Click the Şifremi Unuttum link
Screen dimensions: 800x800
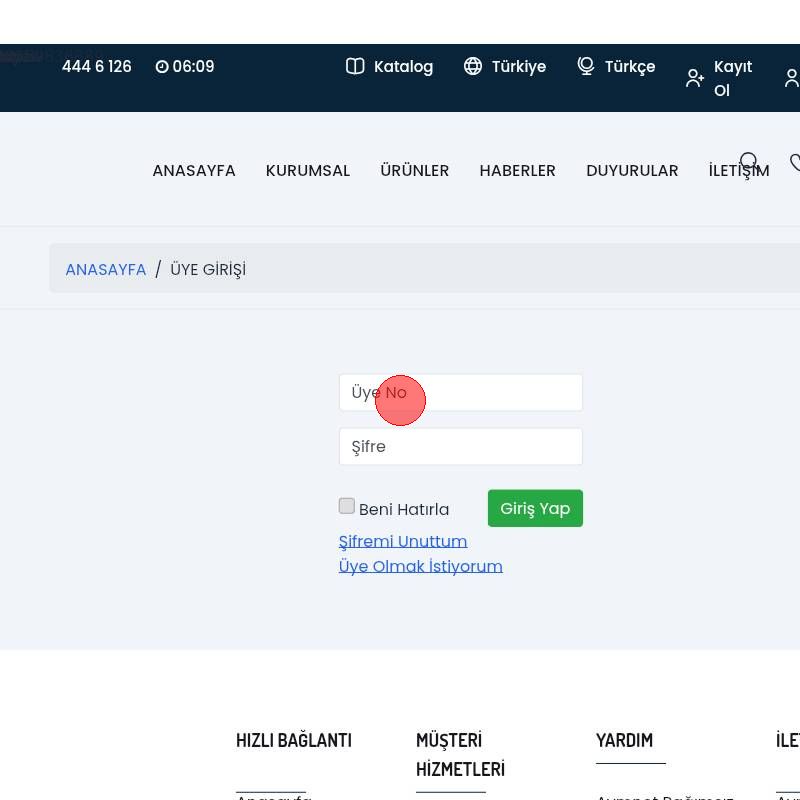coord(403,541)
